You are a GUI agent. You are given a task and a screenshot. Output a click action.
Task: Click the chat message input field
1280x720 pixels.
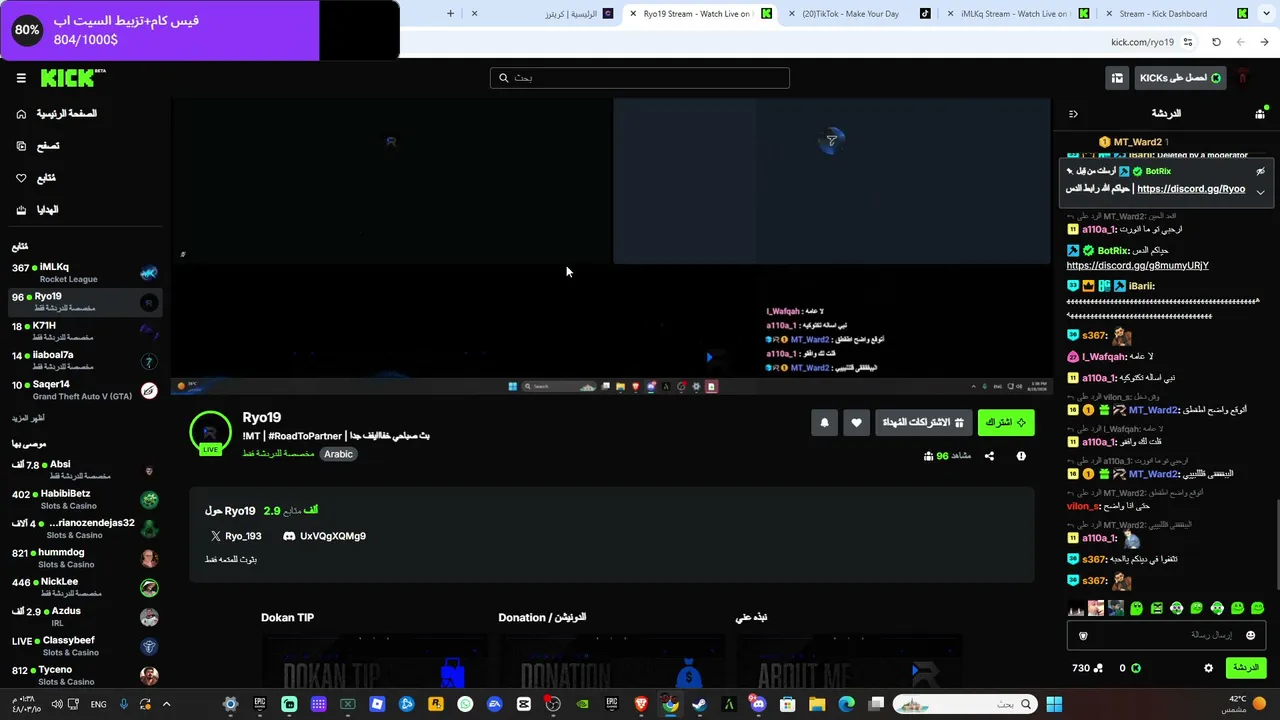1166,635
